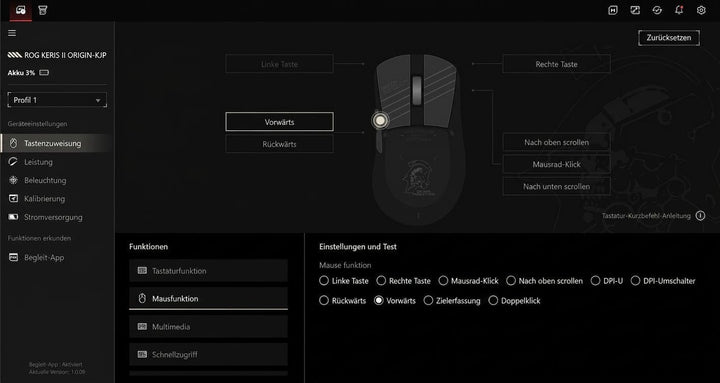The width and height of the screenshot is (720, 383).
Task: Open the update sync icon with checkmark
Action: point(657,10)
